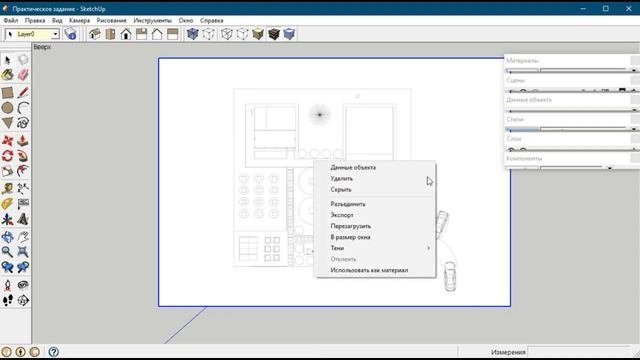Screen dimensions: 640x360
Task: Select the Line pencil tool
Action: (23, 93)
